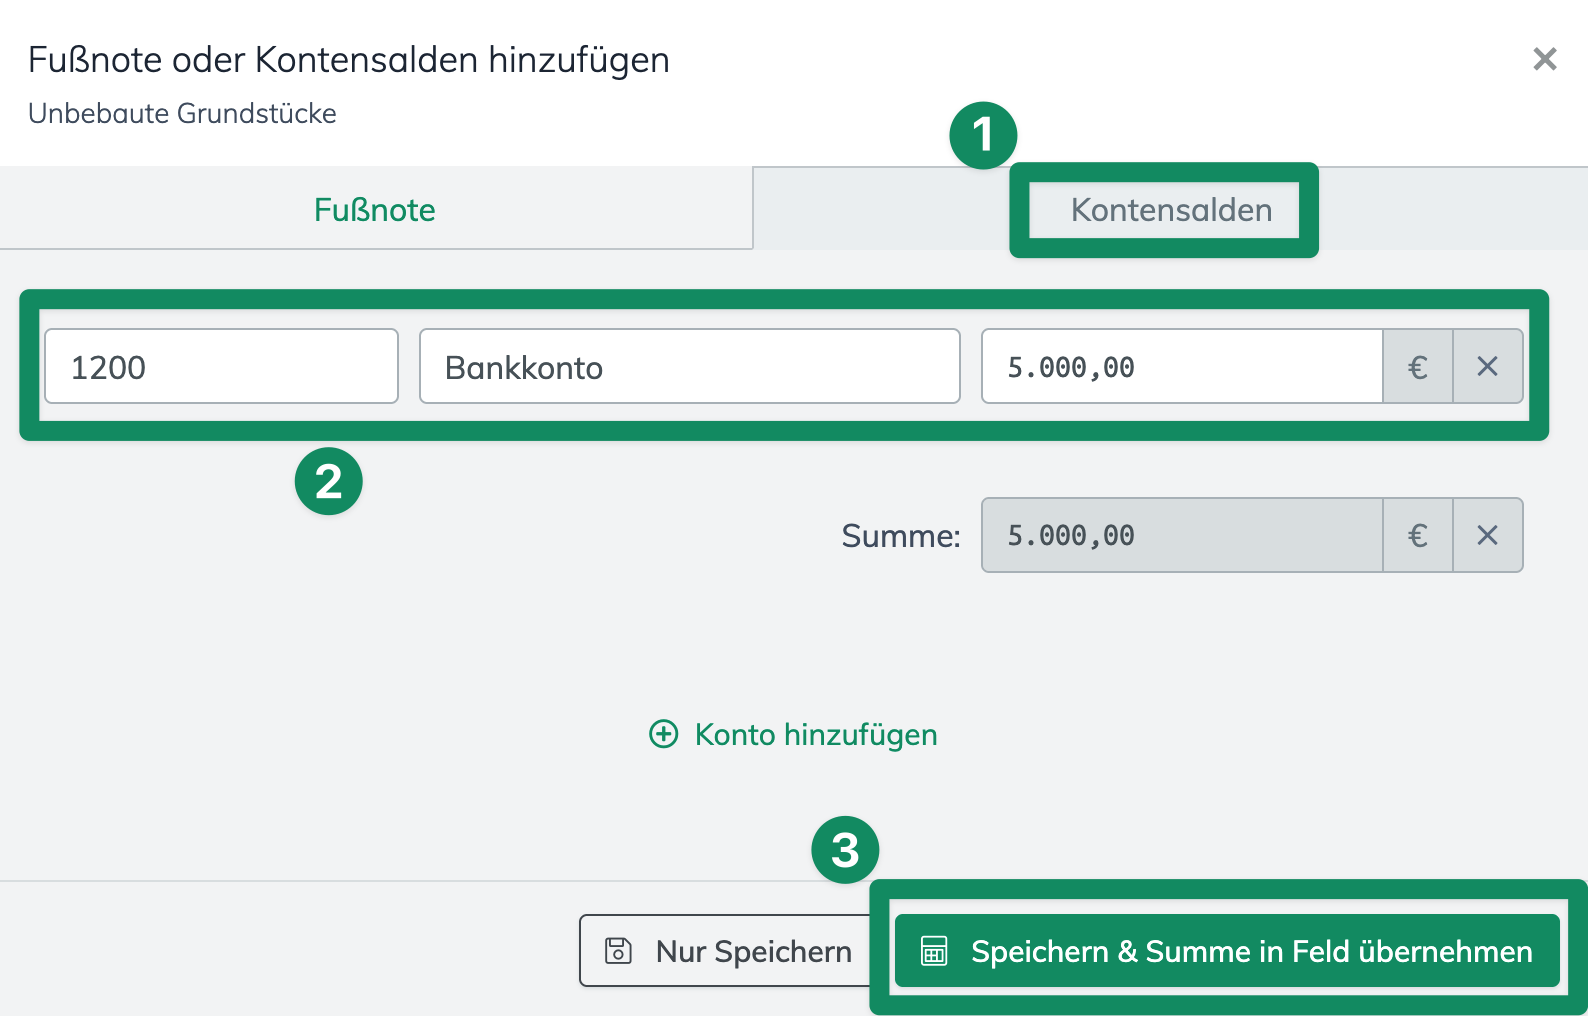
Task: Click the calculator icon in the green button
Action: pos(933,951)
